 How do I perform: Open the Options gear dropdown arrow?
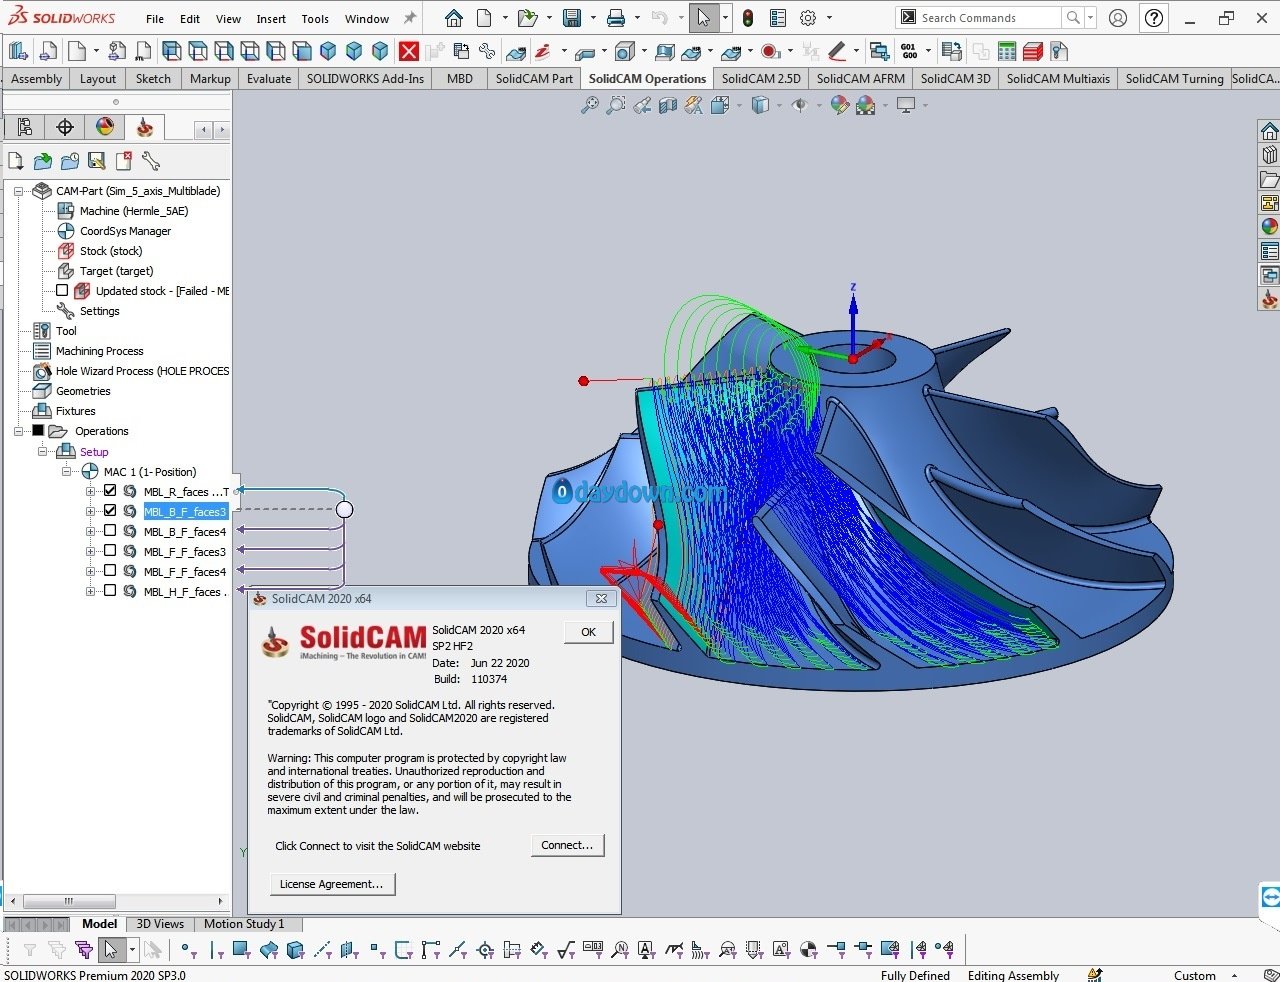828,18
